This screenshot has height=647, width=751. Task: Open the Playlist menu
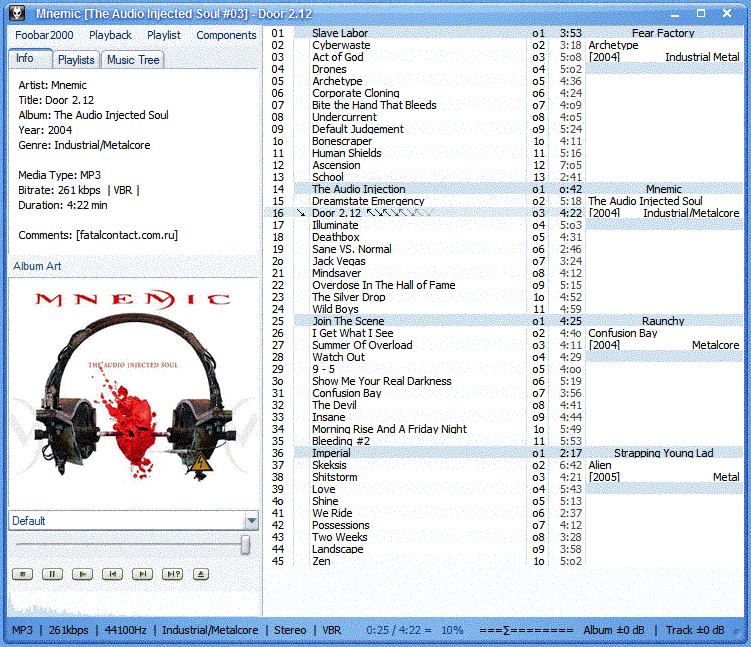(164, 35)
